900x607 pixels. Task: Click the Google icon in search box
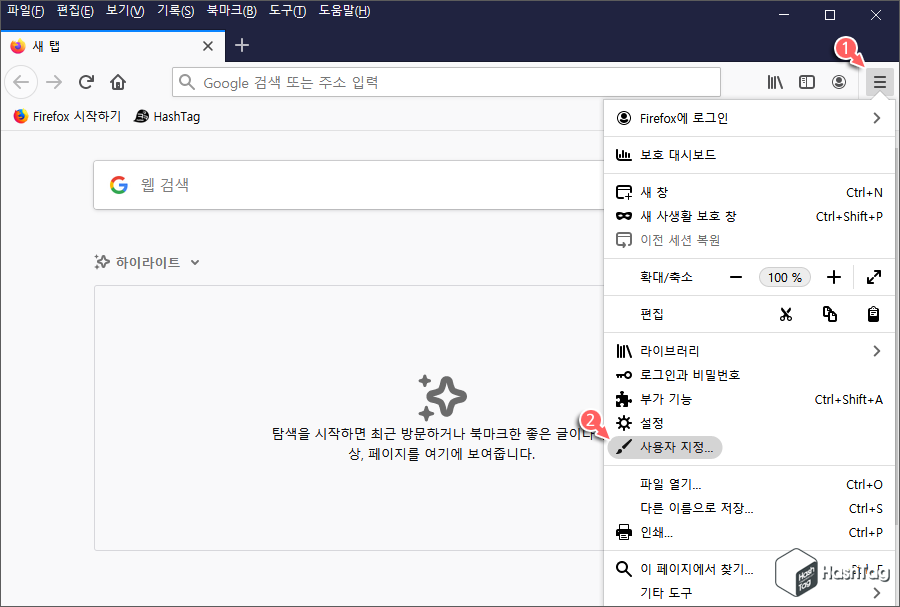pos(119,184)
